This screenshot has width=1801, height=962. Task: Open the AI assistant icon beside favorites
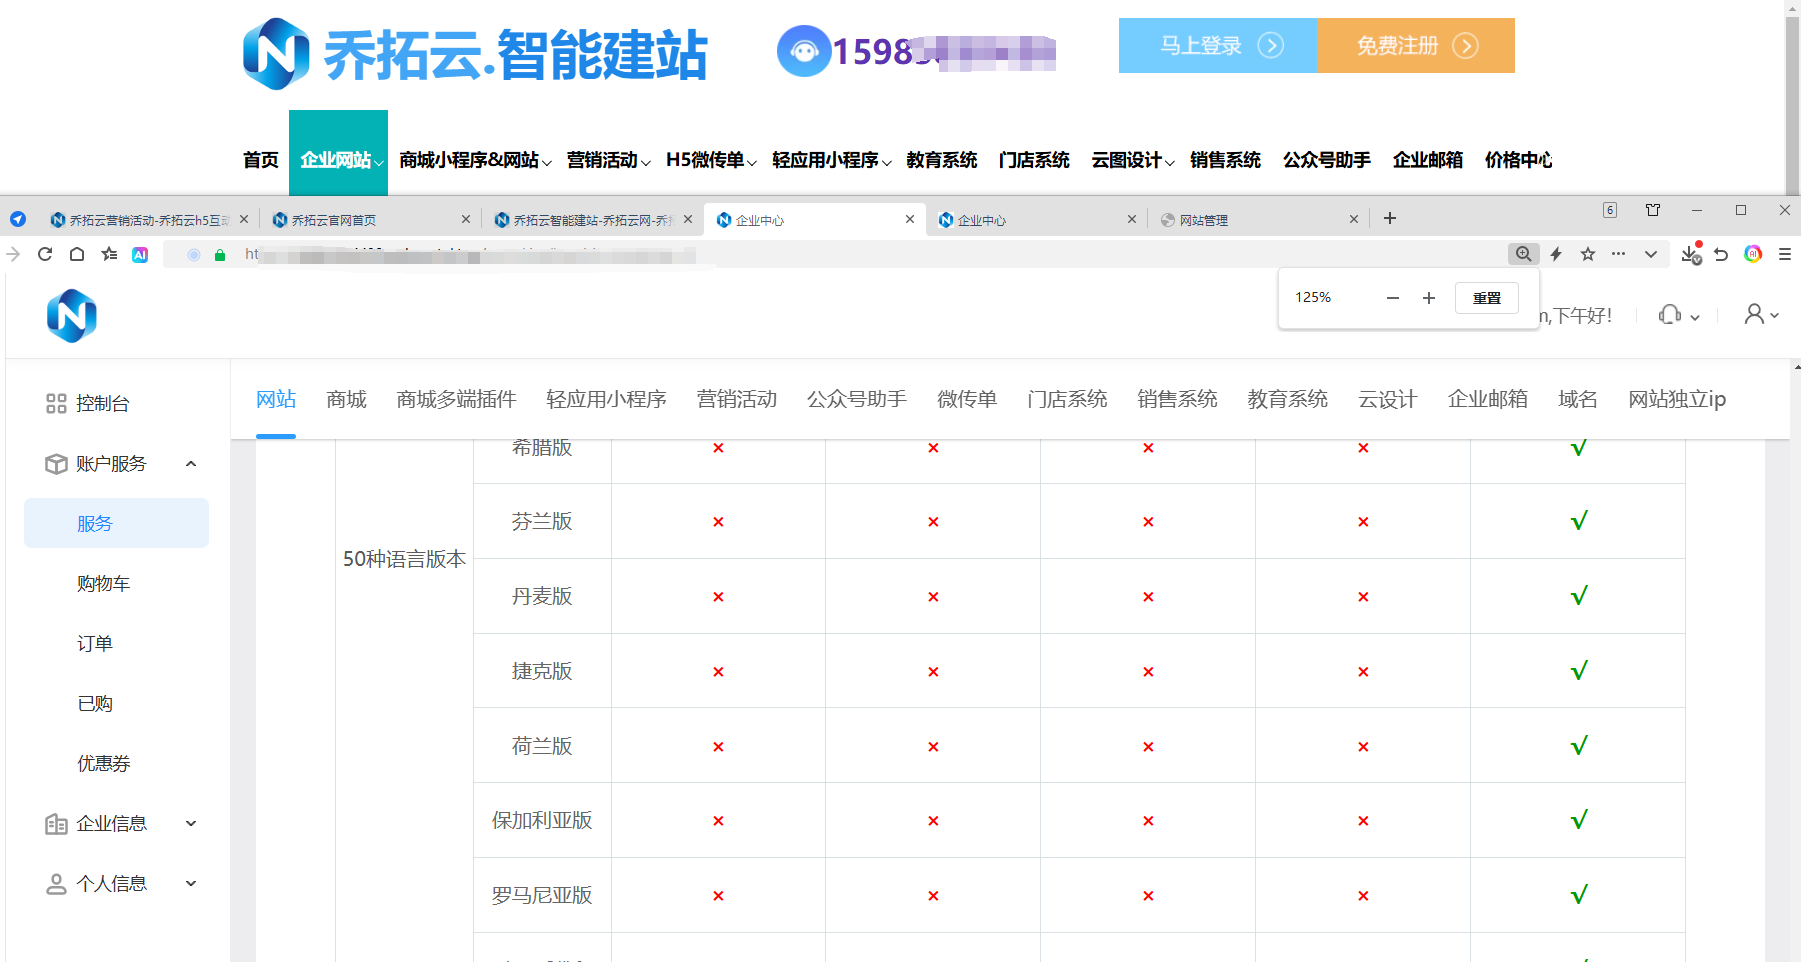(x=140, y=255)
